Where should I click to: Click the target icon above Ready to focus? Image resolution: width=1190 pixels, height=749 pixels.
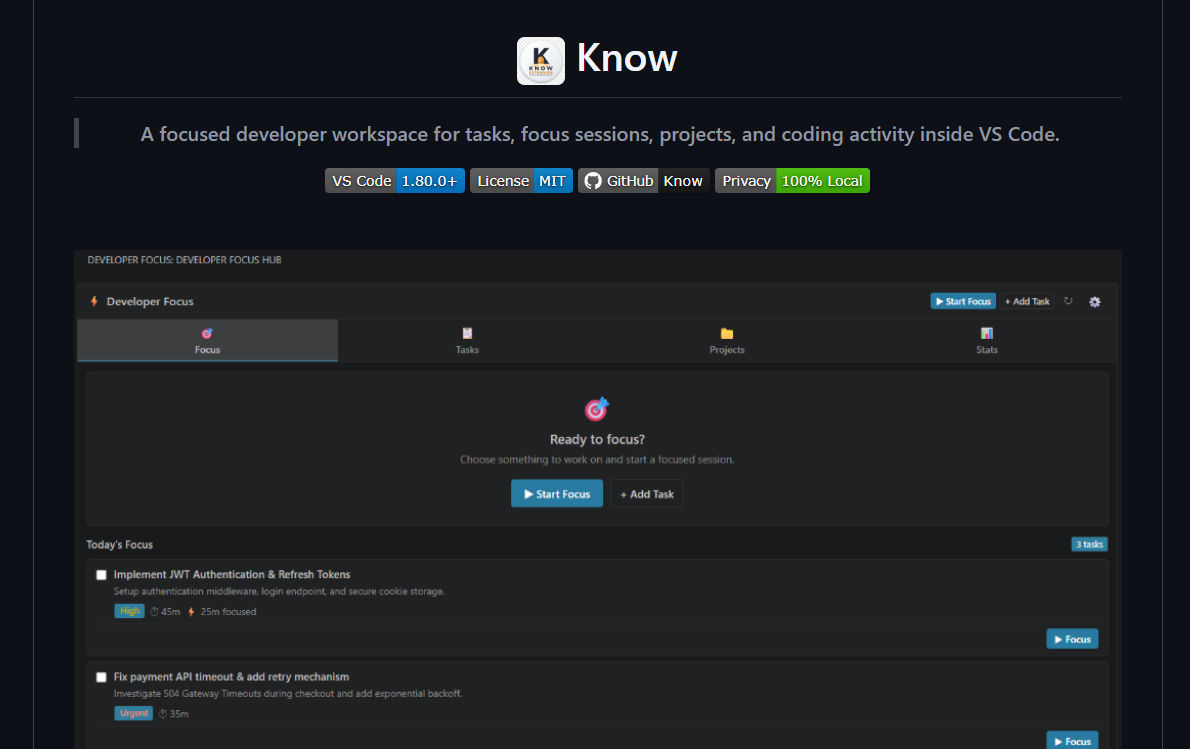[597, 409]
